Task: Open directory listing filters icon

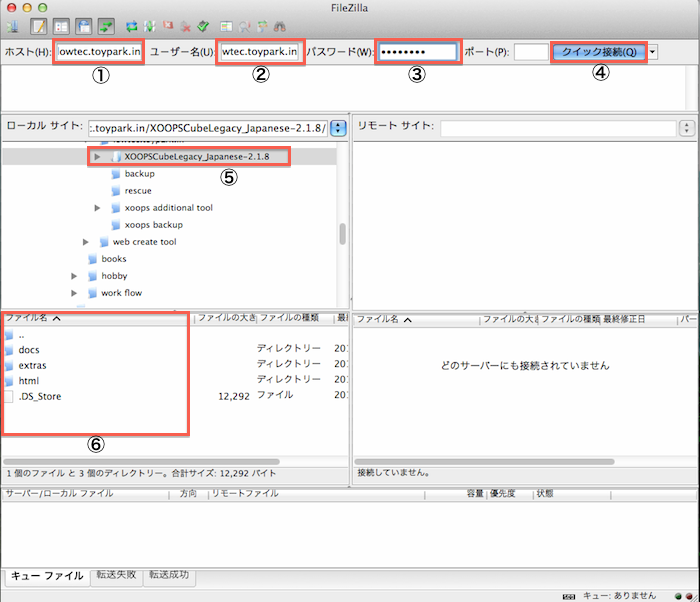Action: [226, 27]
